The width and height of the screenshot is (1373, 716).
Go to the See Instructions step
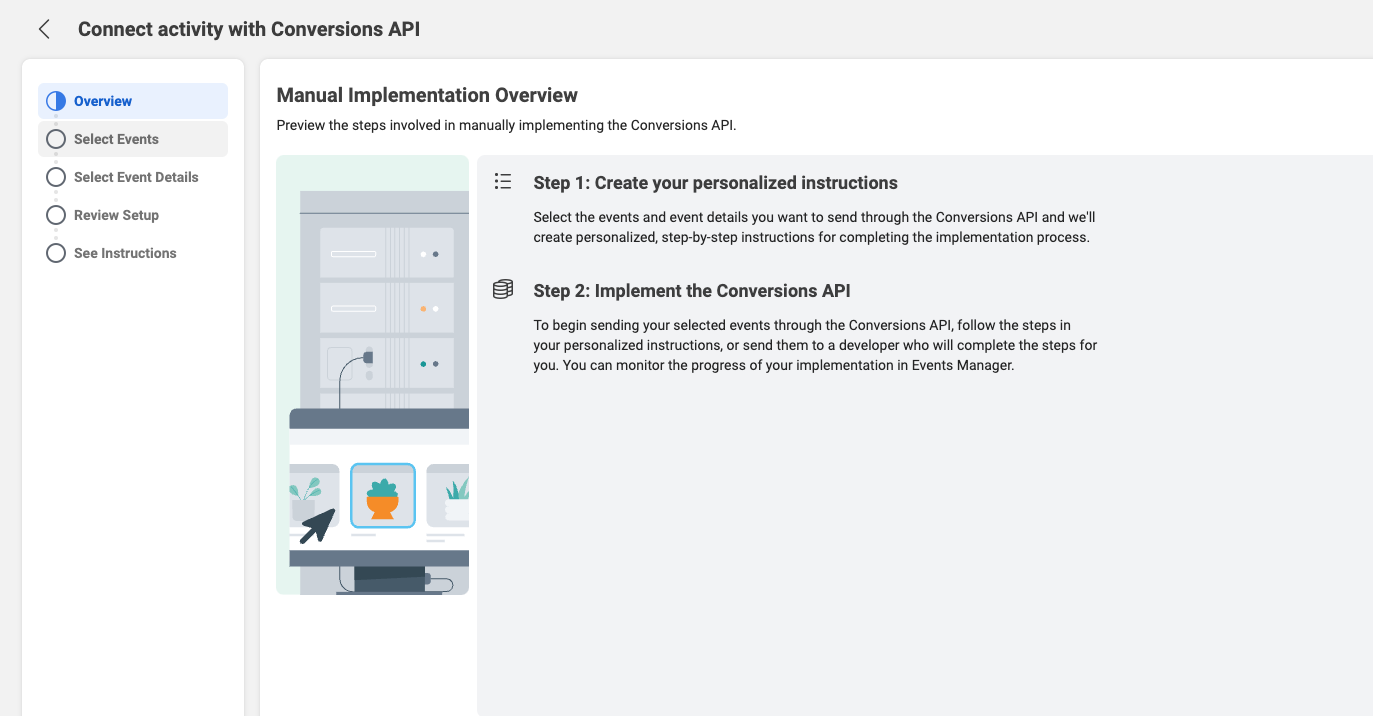(x=125, y=253)
